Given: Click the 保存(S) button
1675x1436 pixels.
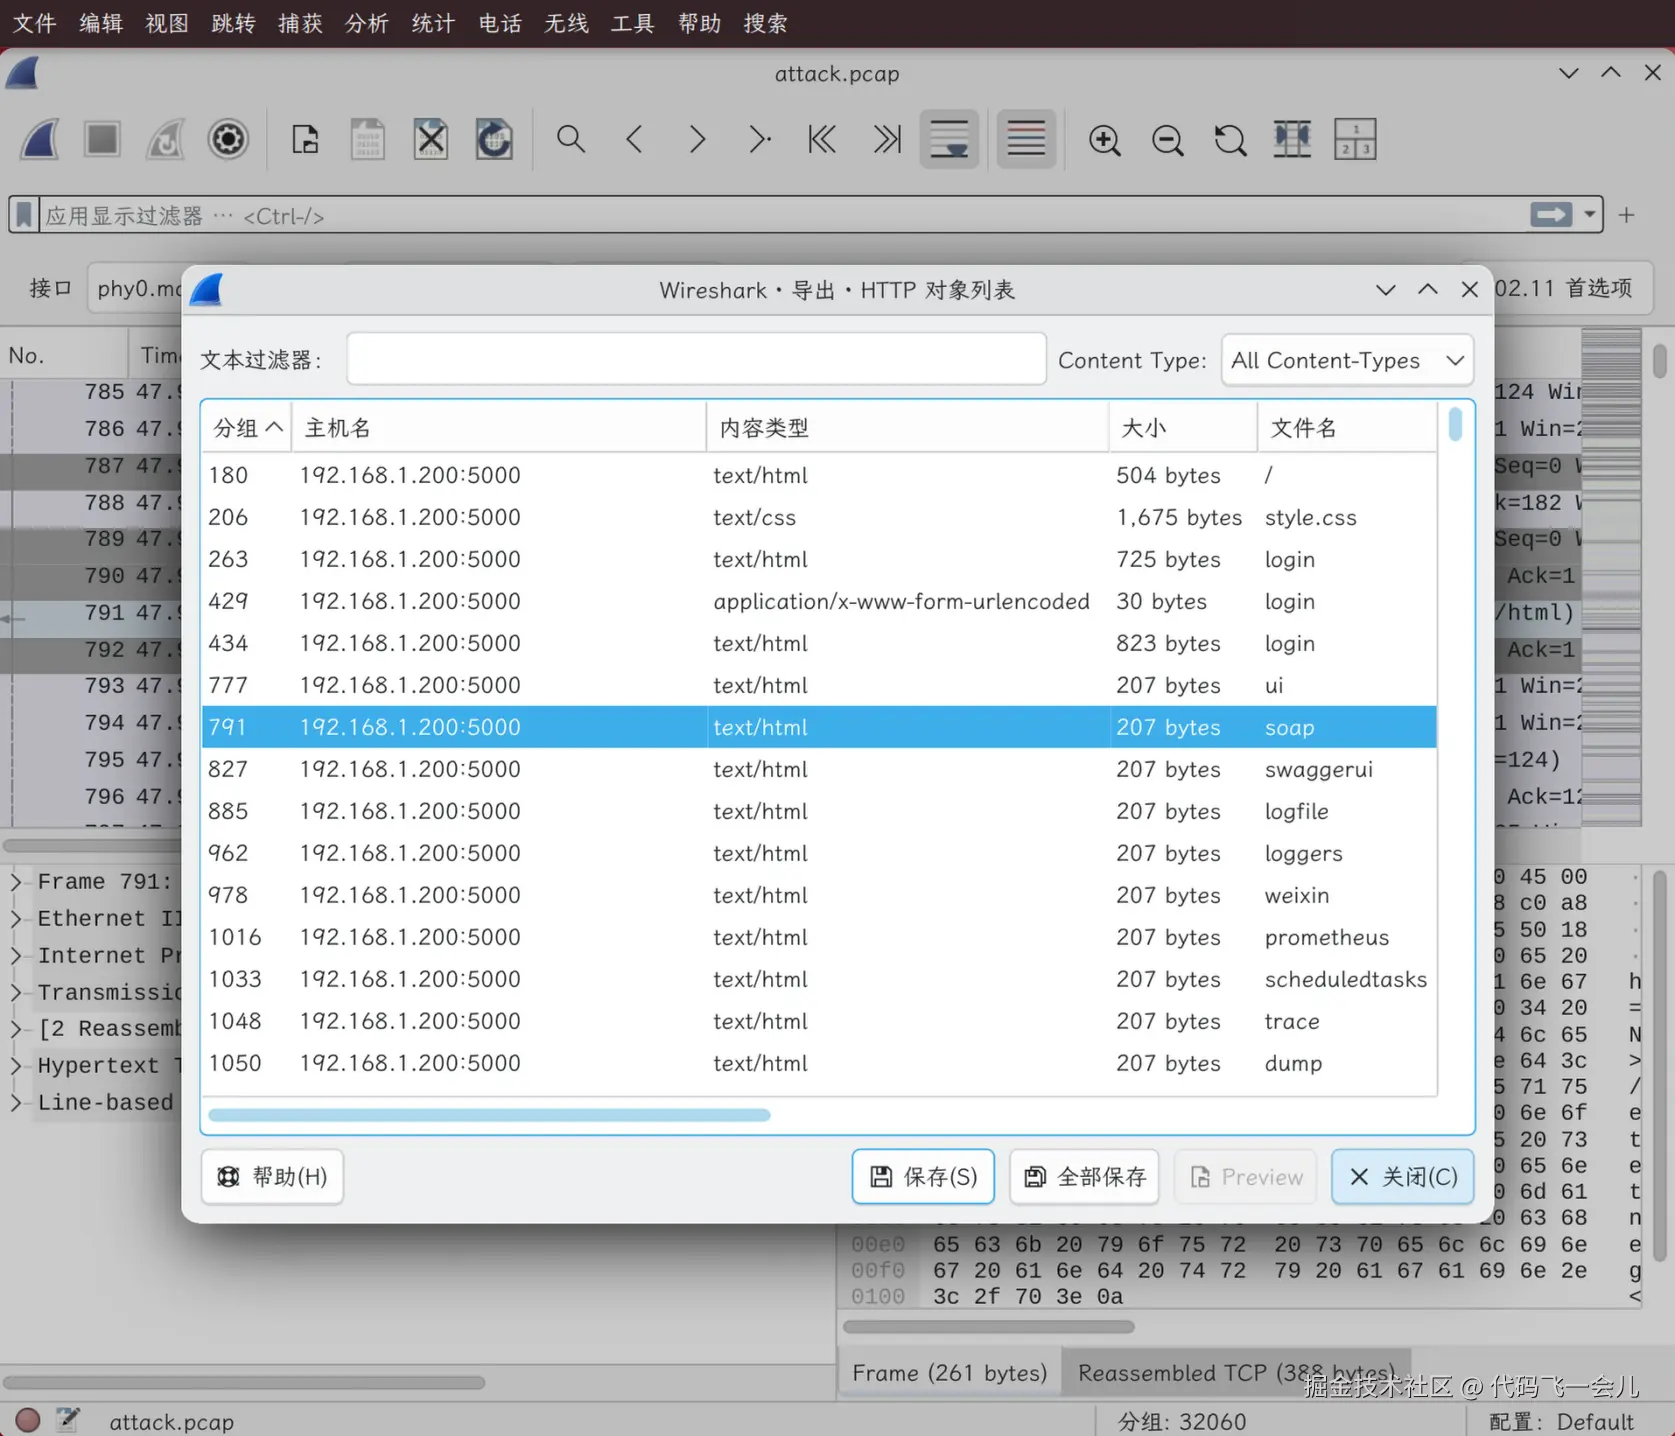Looking at the screenshot, I should (923, 1176).
